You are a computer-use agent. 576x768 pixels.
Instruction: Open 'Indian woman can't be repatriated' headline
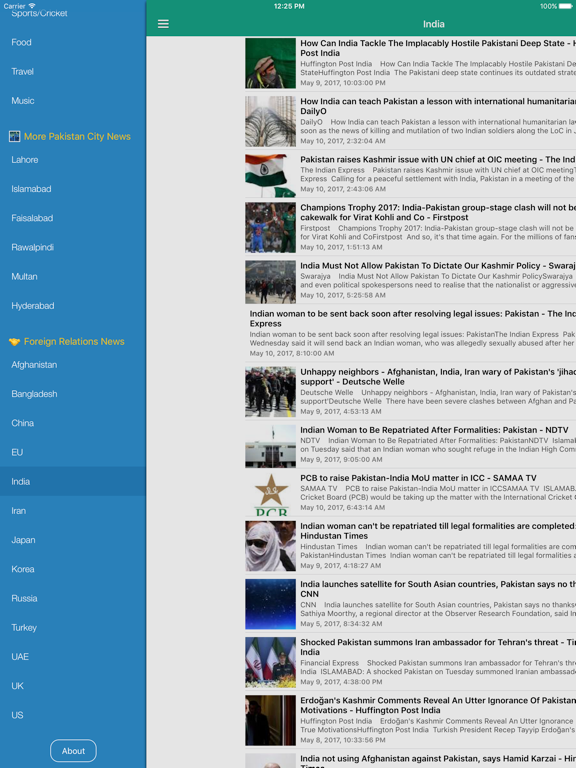[438, 531]
